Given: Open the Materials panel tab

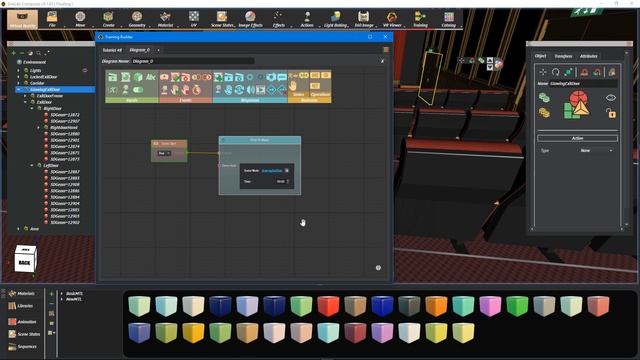Looking at the screenshot, I should pyautogui.click(x=22, y=293).
